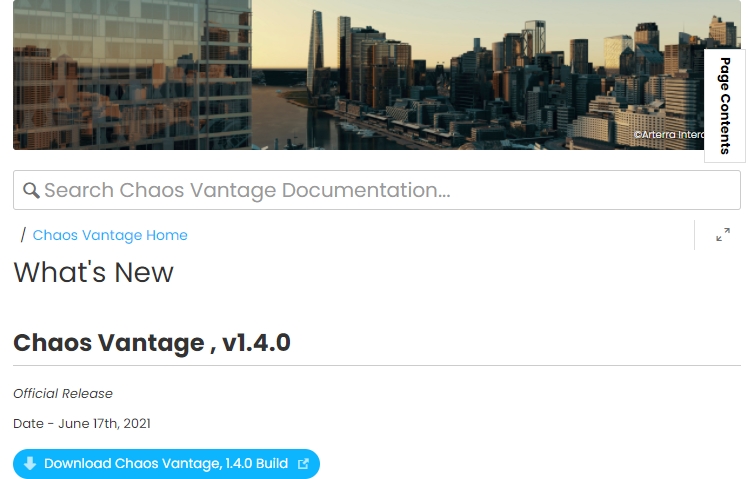Click the vertical divider beside expand icon
The image size is (750, 479).
694,234
